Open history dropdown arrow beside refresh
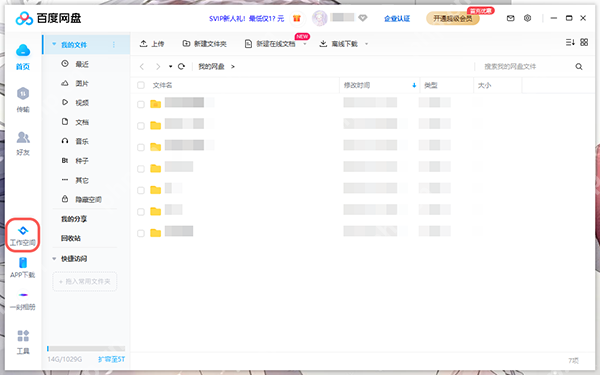 170,67
